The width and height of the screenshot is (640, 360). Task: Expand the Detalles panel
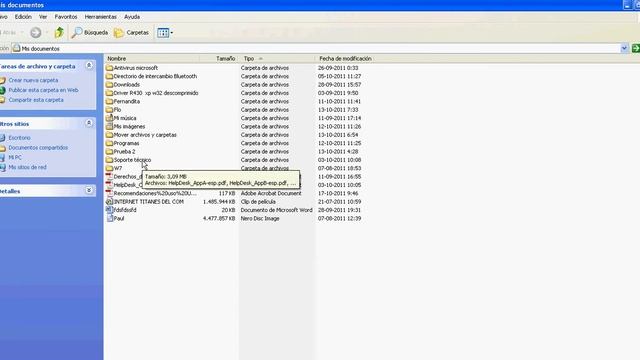89,191
